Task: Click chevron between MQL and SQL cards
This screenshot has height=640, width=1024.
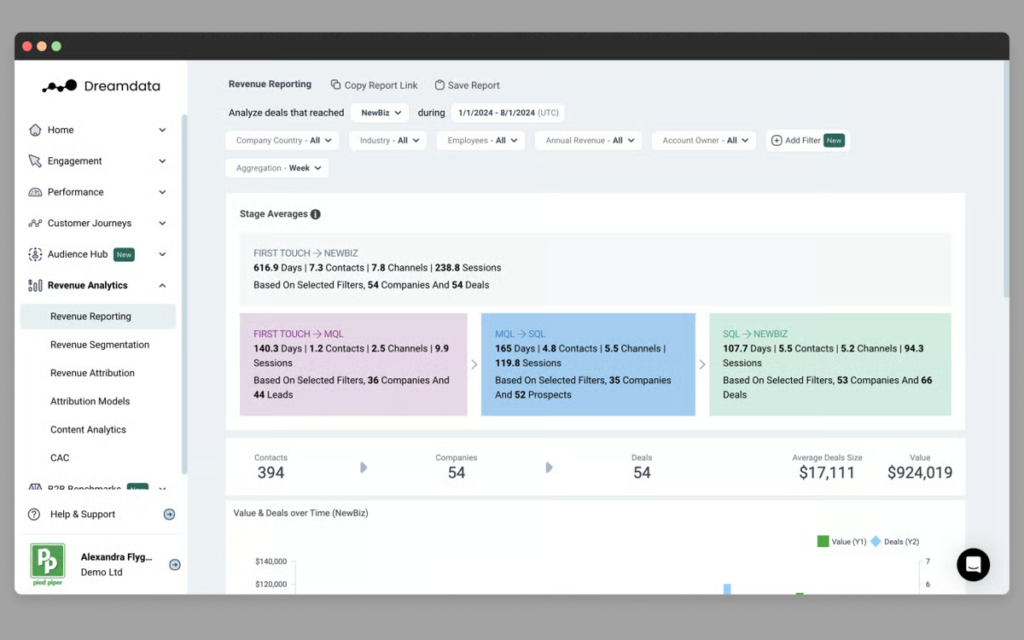Action: tap(474, 364)
